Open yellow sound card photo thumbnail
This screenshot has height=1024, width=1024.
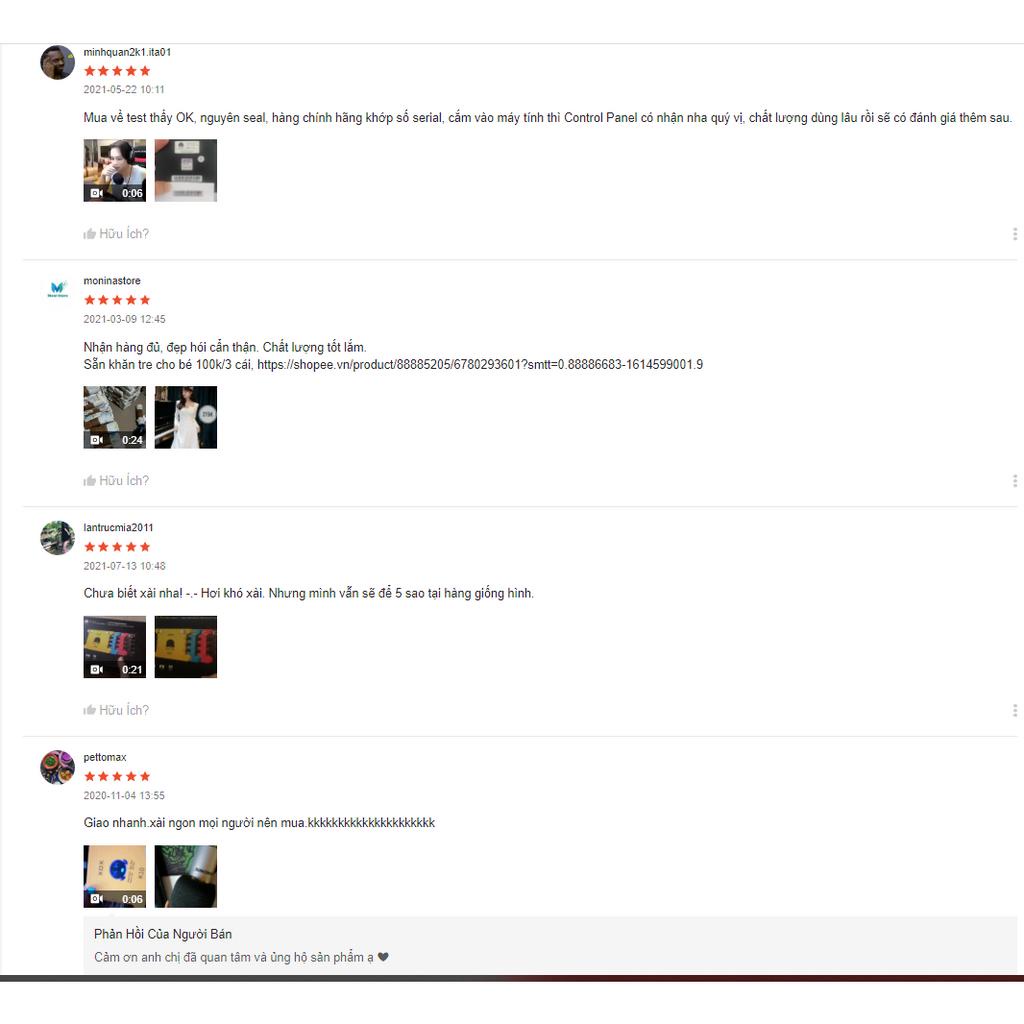[185, 647]
